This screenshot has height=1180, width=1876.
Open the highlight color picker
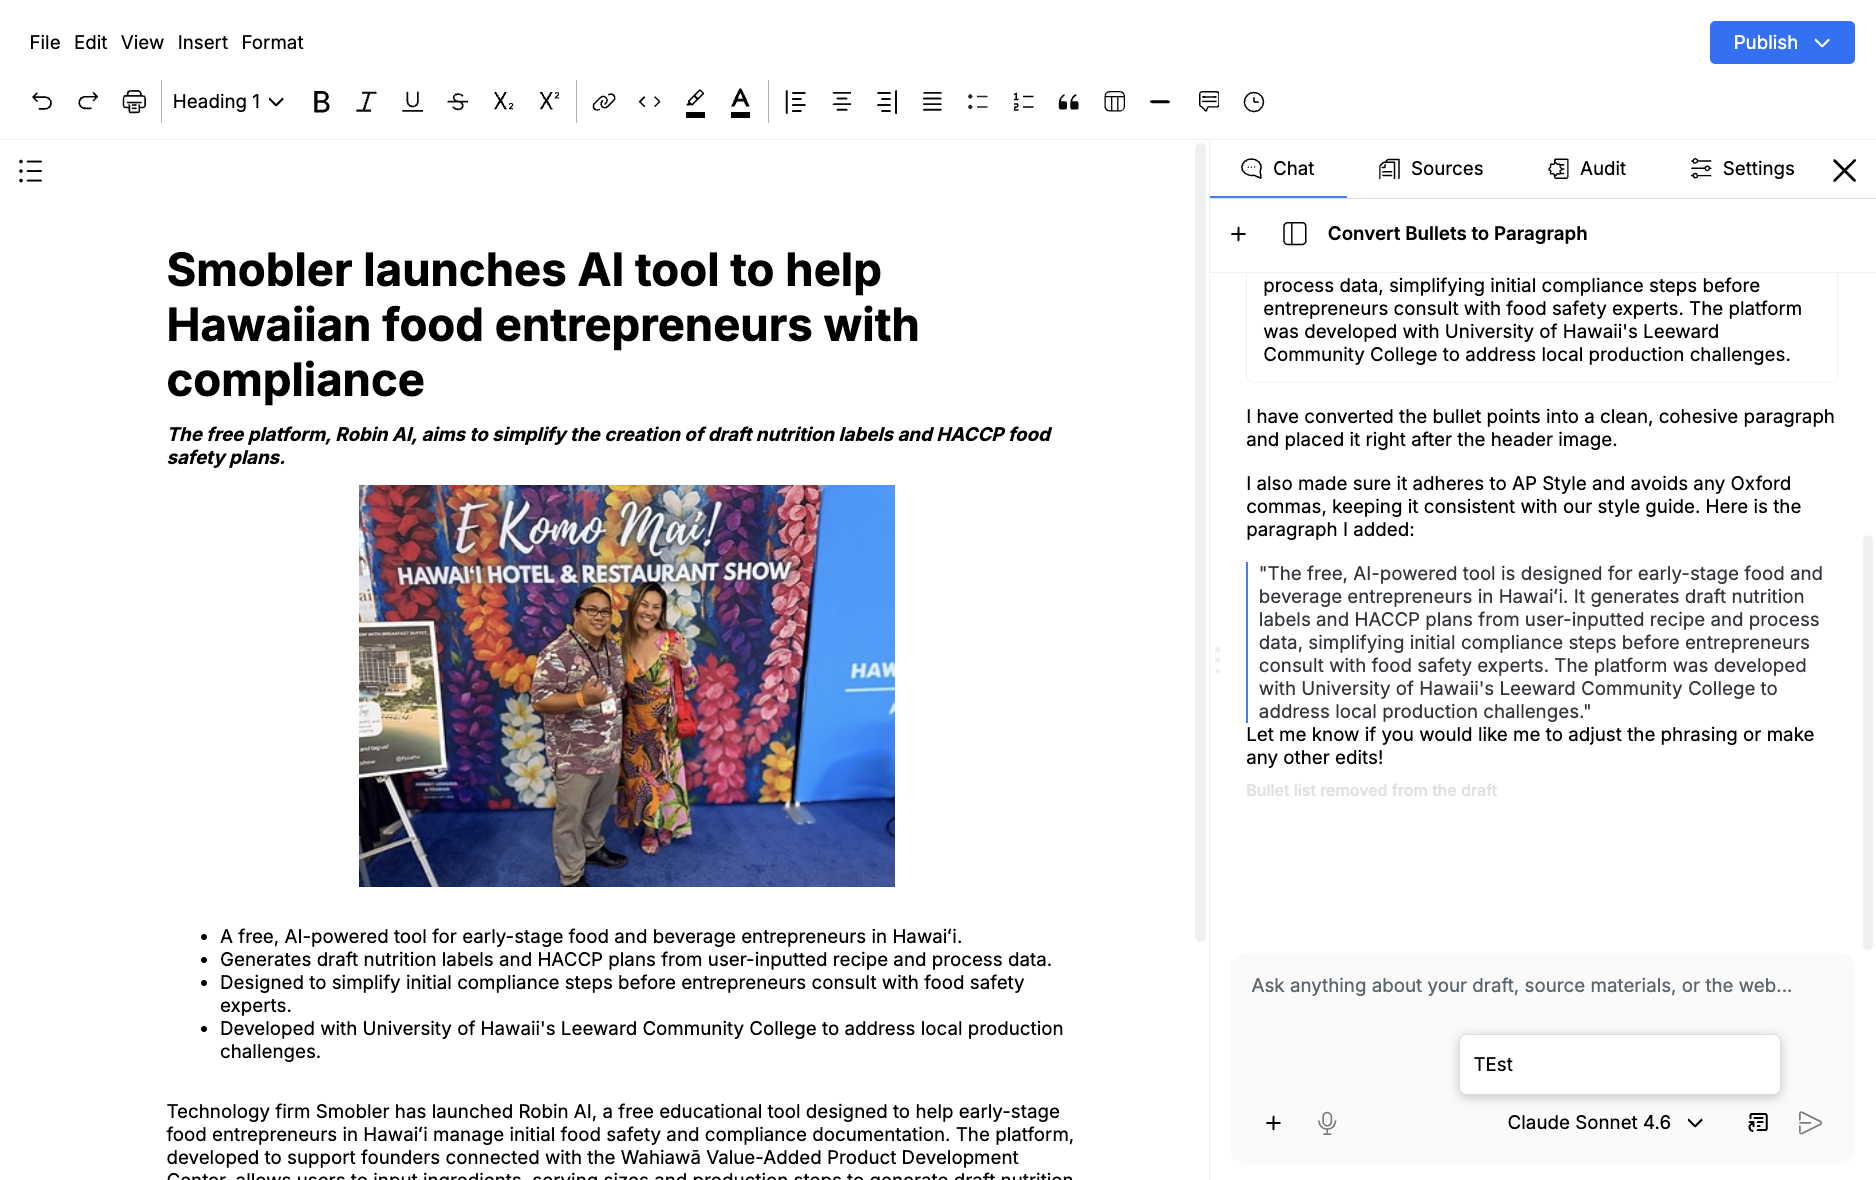(695, 101)
